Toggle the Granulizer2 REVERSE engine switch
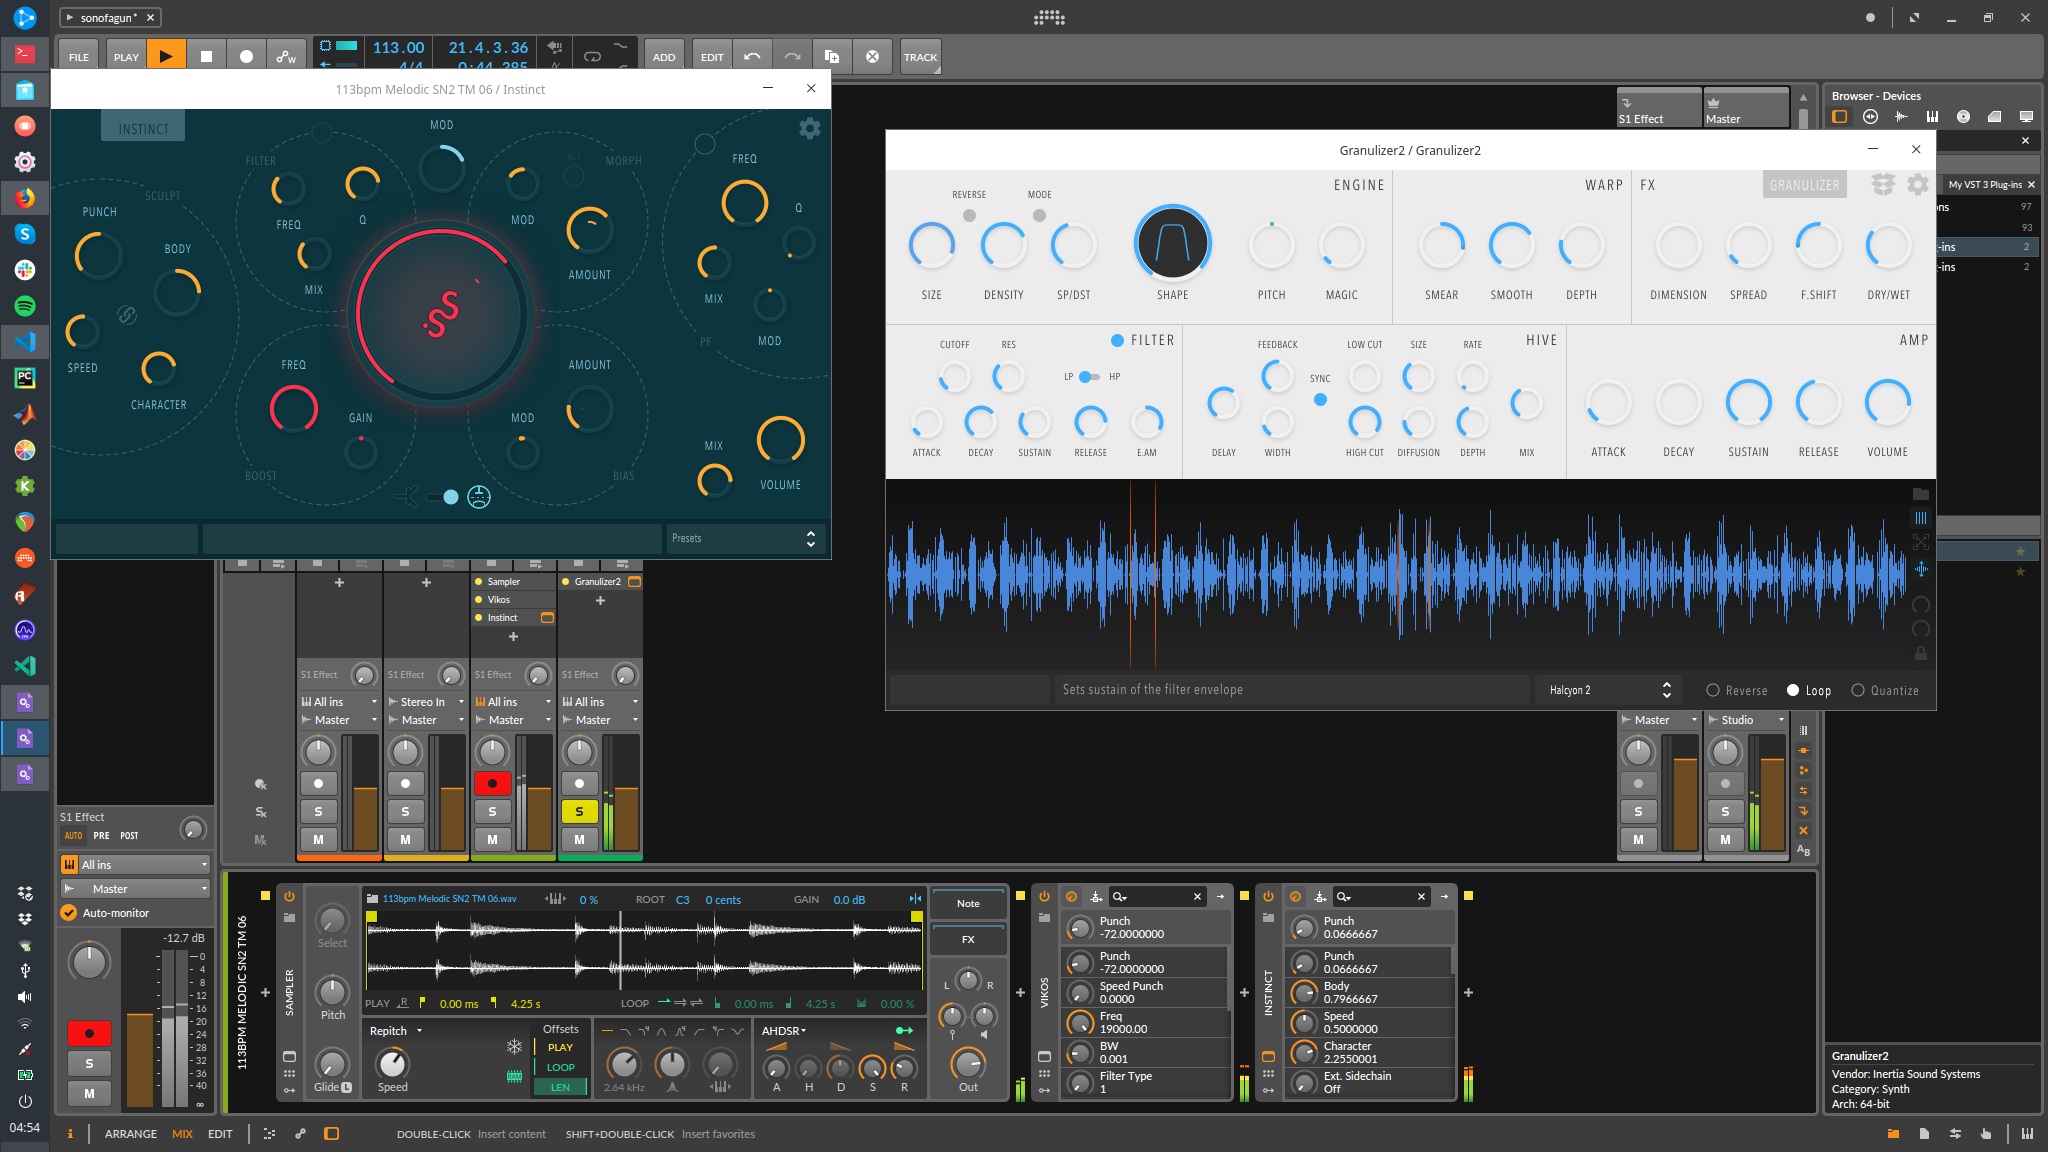This screenshot has width=2048, height=1152. click(969, 215)
